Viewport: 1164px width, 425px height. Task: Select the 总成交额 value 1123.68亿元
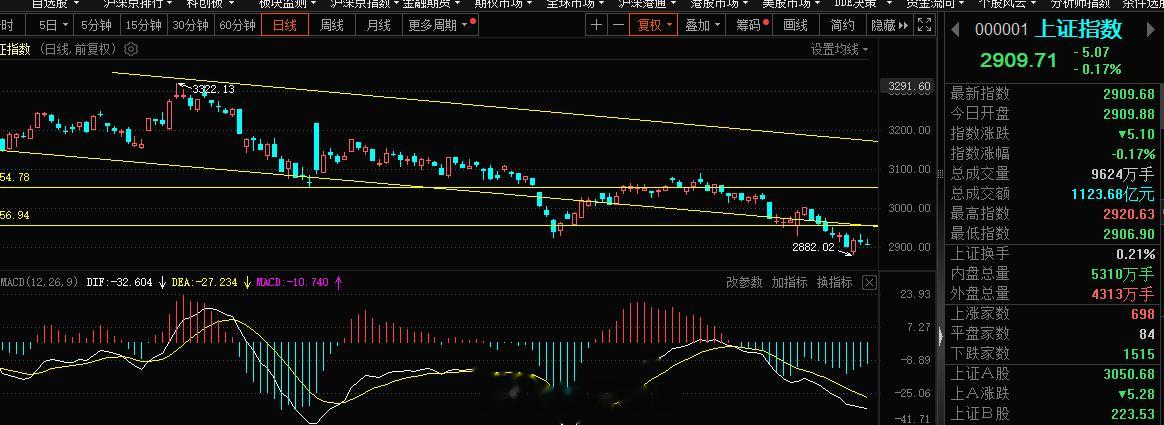pyautogui.click(x=1113, y=194)
